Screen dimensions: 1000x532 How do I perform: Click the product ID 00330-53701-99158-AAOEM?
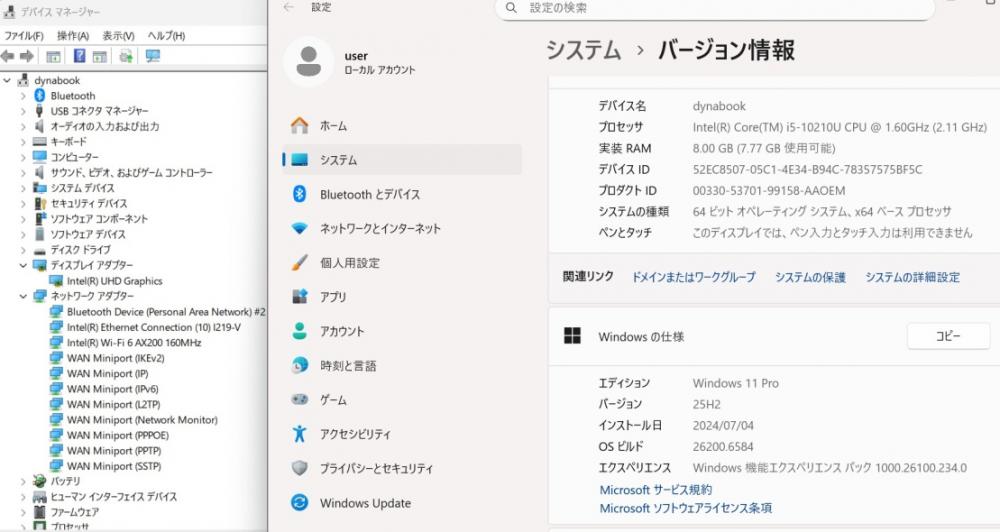tap(768, 190)
